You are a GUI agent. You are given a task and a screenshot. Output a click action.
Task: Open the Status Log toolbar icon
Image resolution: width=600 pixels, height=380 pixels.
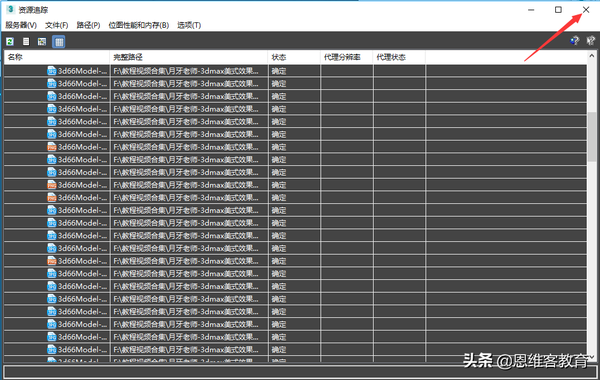(26, 41)
